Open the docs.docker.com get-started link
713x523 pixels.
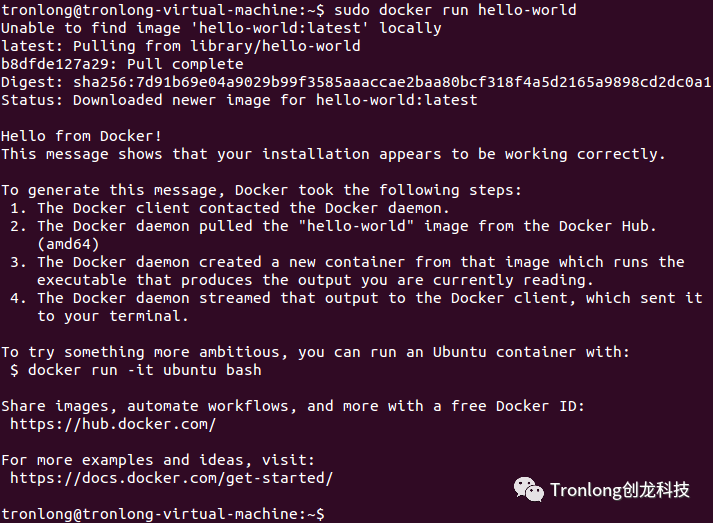[x=171, y=478]
